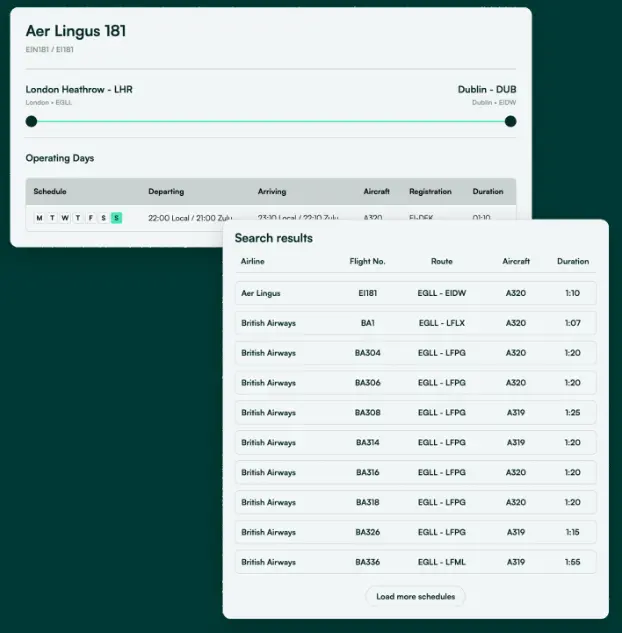
Task: Sort search results by Route header
Action: [x=441, y=262]
